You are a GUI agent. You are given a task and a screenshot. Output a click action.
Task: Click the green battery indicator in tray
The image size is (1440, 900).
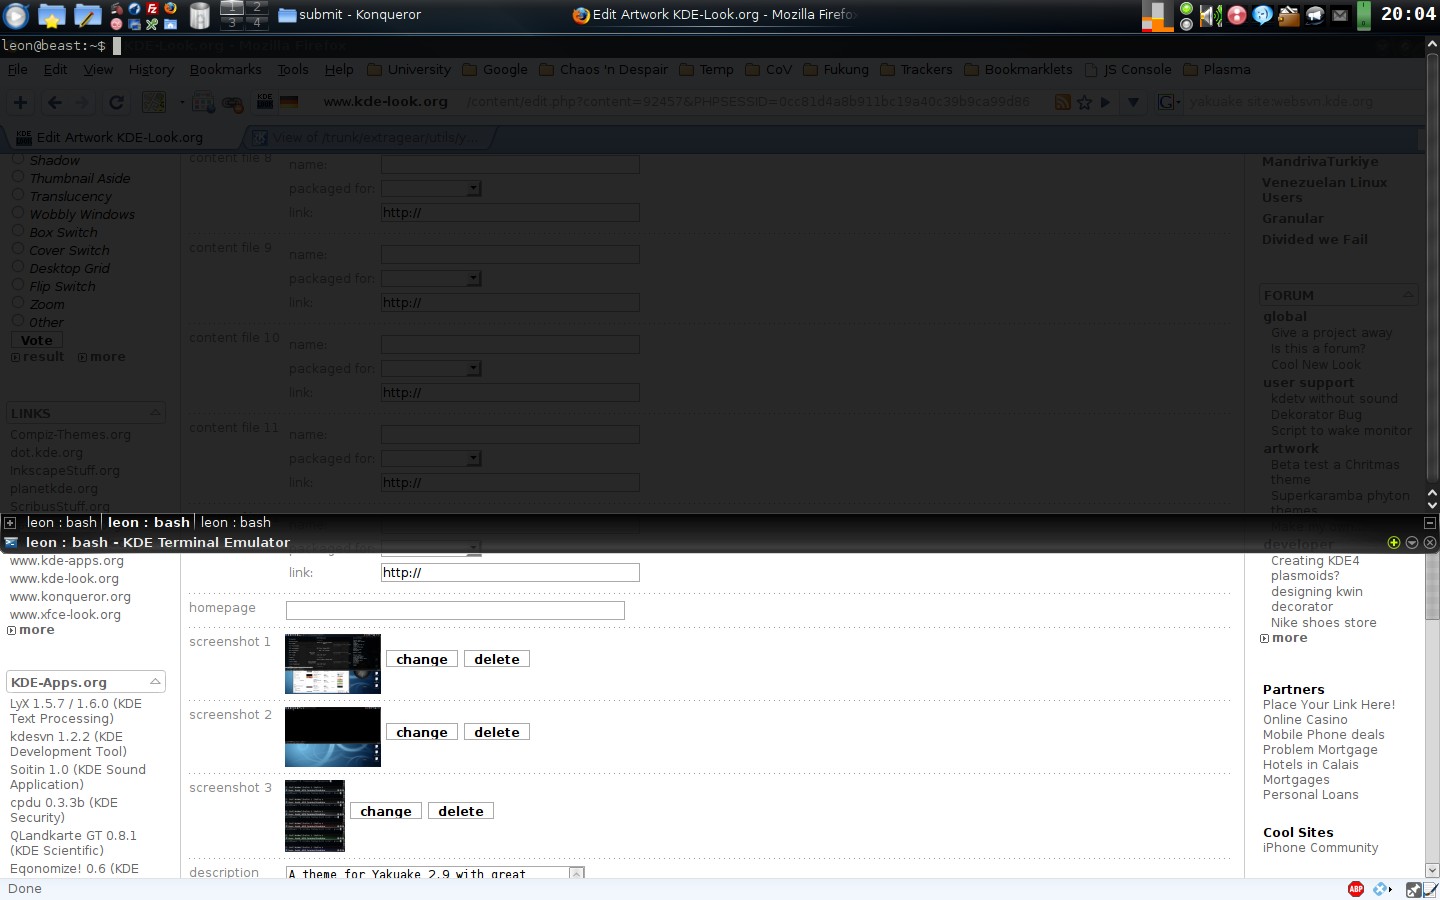pos(1363,15)
